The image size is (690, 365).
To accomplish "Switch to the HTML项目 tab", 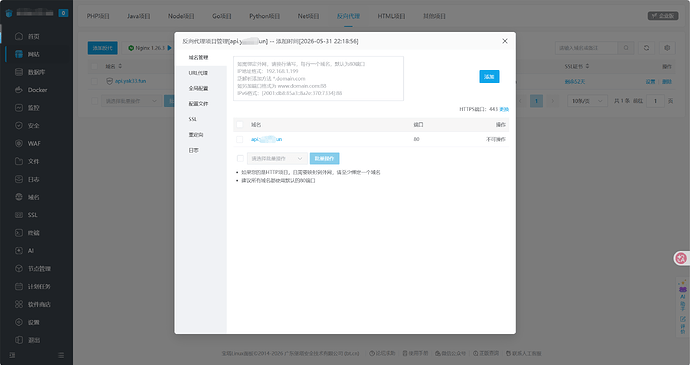I will [391, 16].
